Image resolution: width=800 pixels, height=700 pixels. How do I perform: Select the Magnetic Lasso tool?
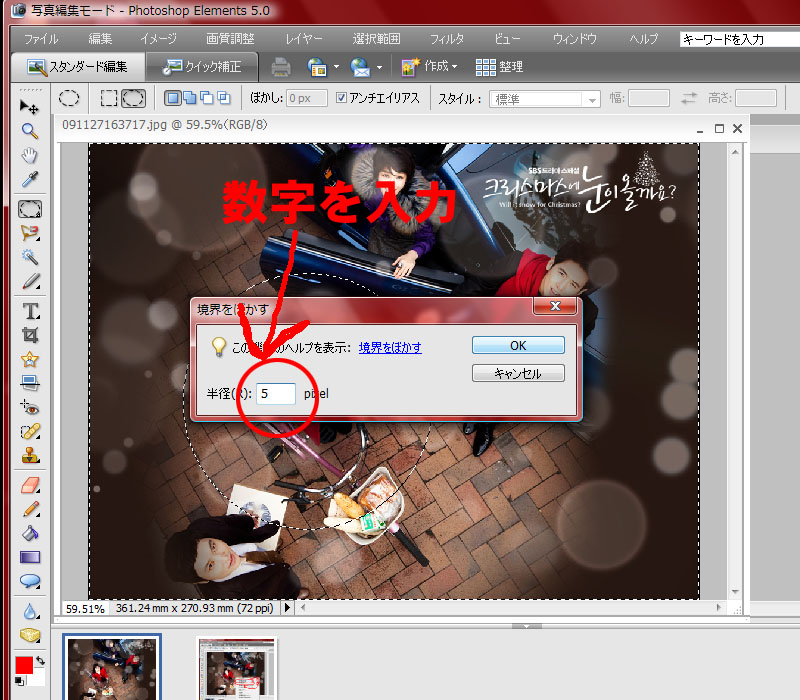pos(30,233)
